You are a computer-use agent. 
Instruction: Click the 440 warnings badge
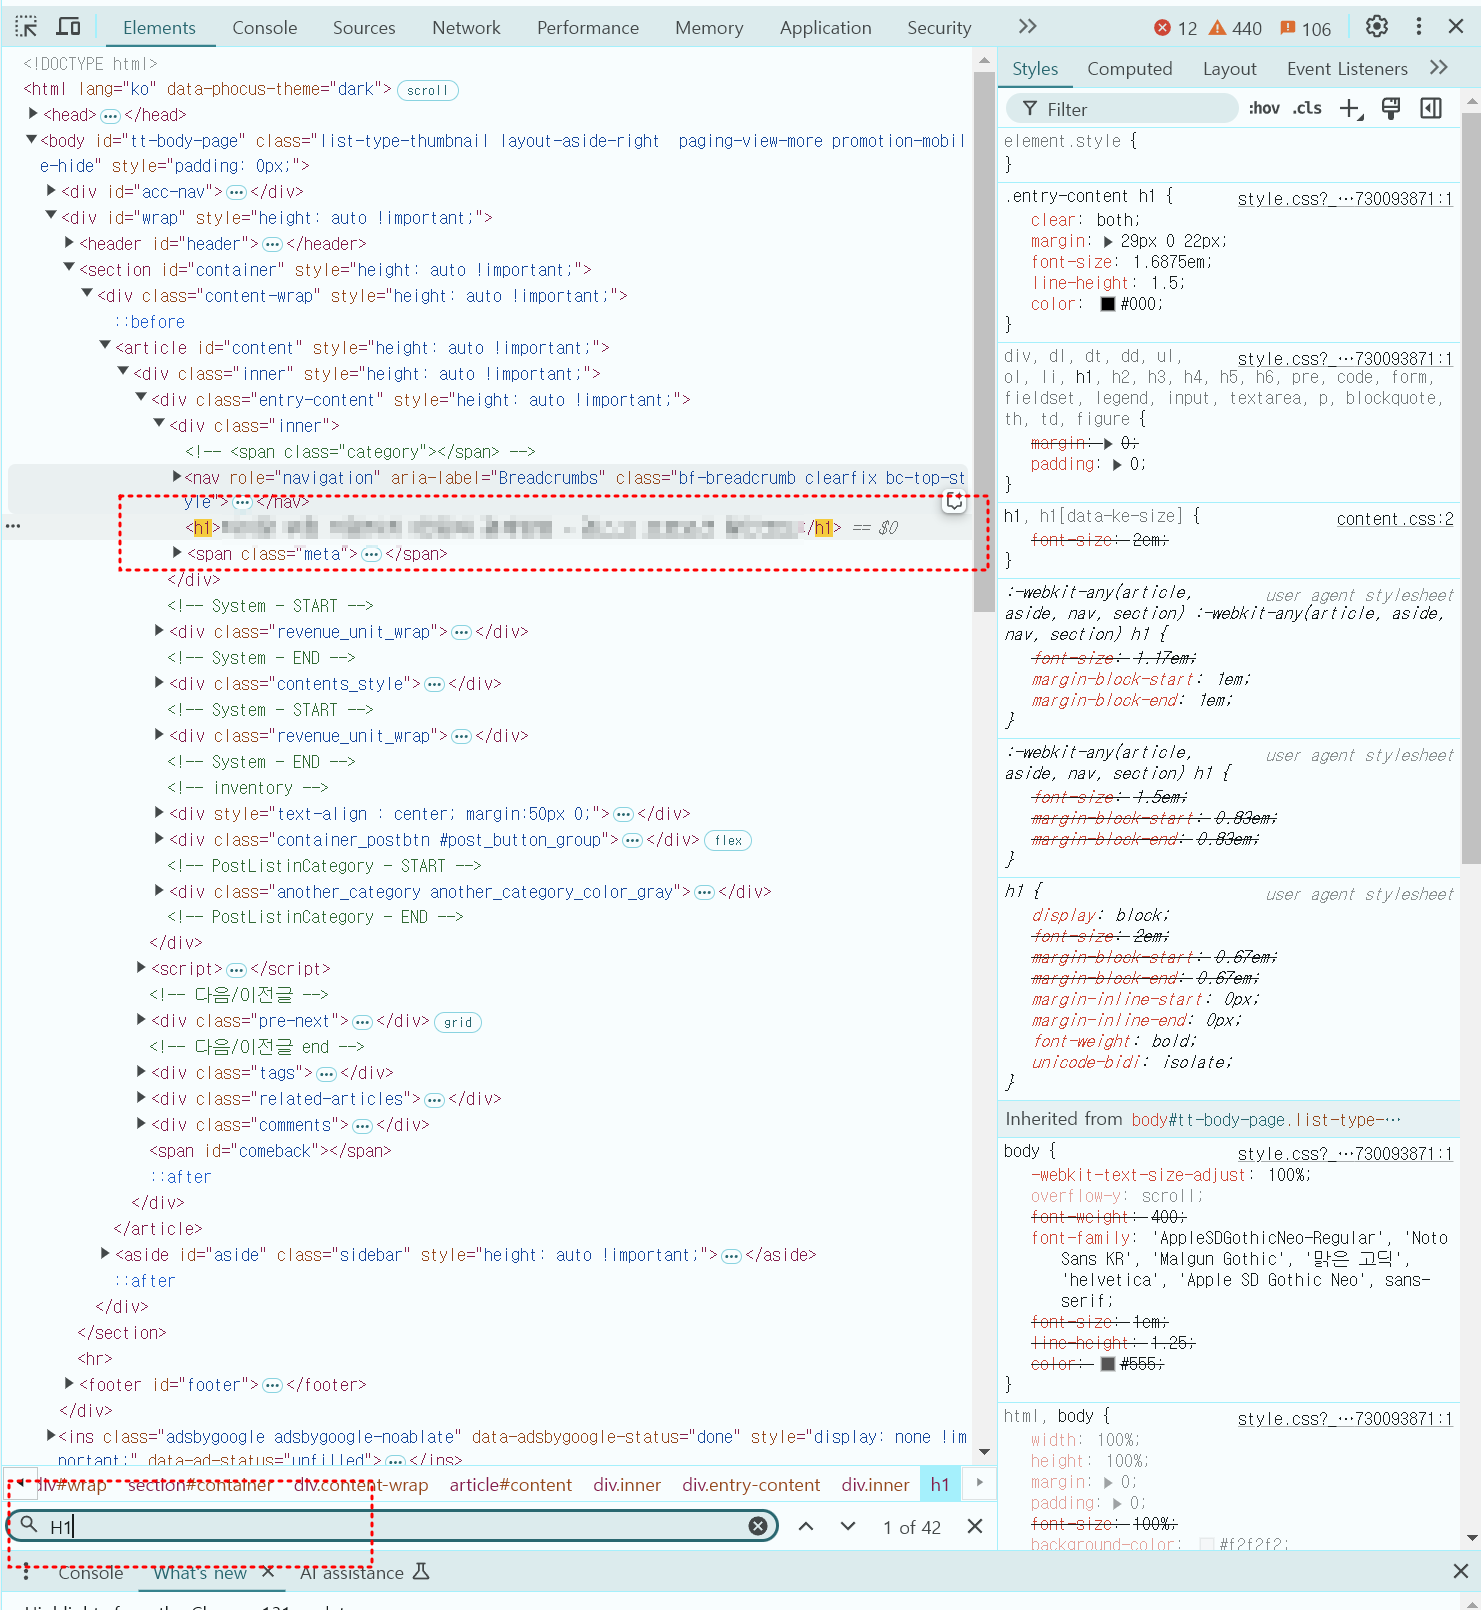(x=1235, y=28)
